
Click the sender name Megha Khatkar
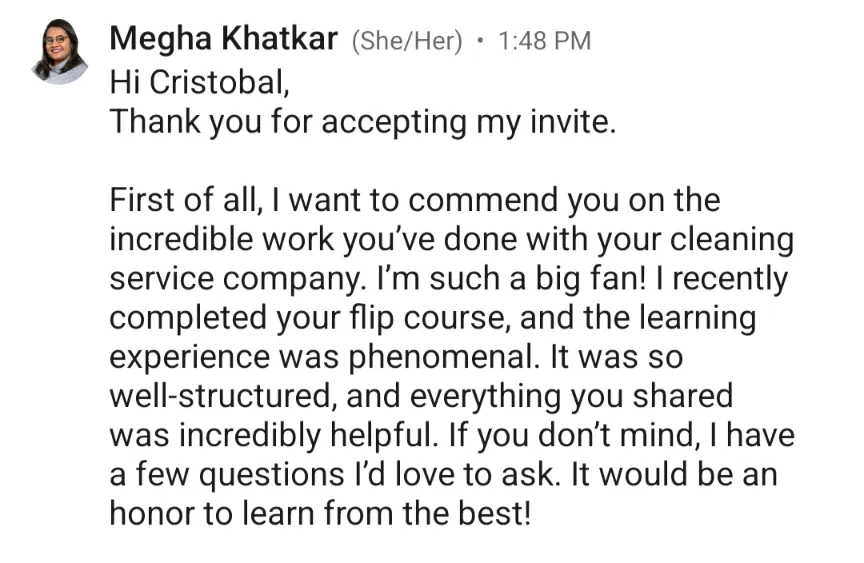pos(224,40)
